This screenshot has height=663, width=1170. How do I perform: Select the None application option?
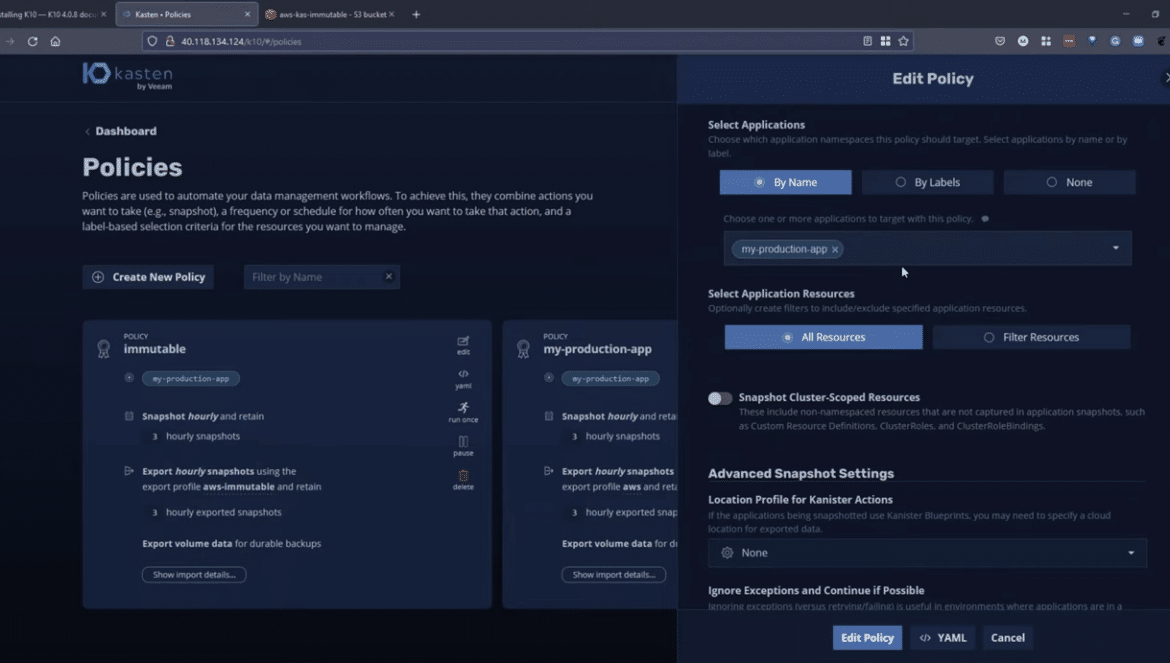click(1069, 182)
